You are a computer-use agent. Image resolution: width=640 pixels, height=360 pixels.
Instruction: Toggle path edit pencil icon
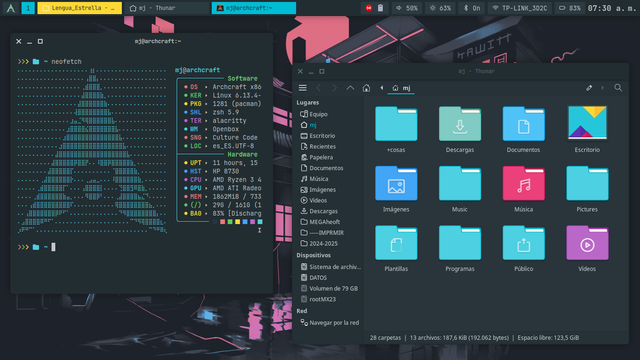(589, 88)
